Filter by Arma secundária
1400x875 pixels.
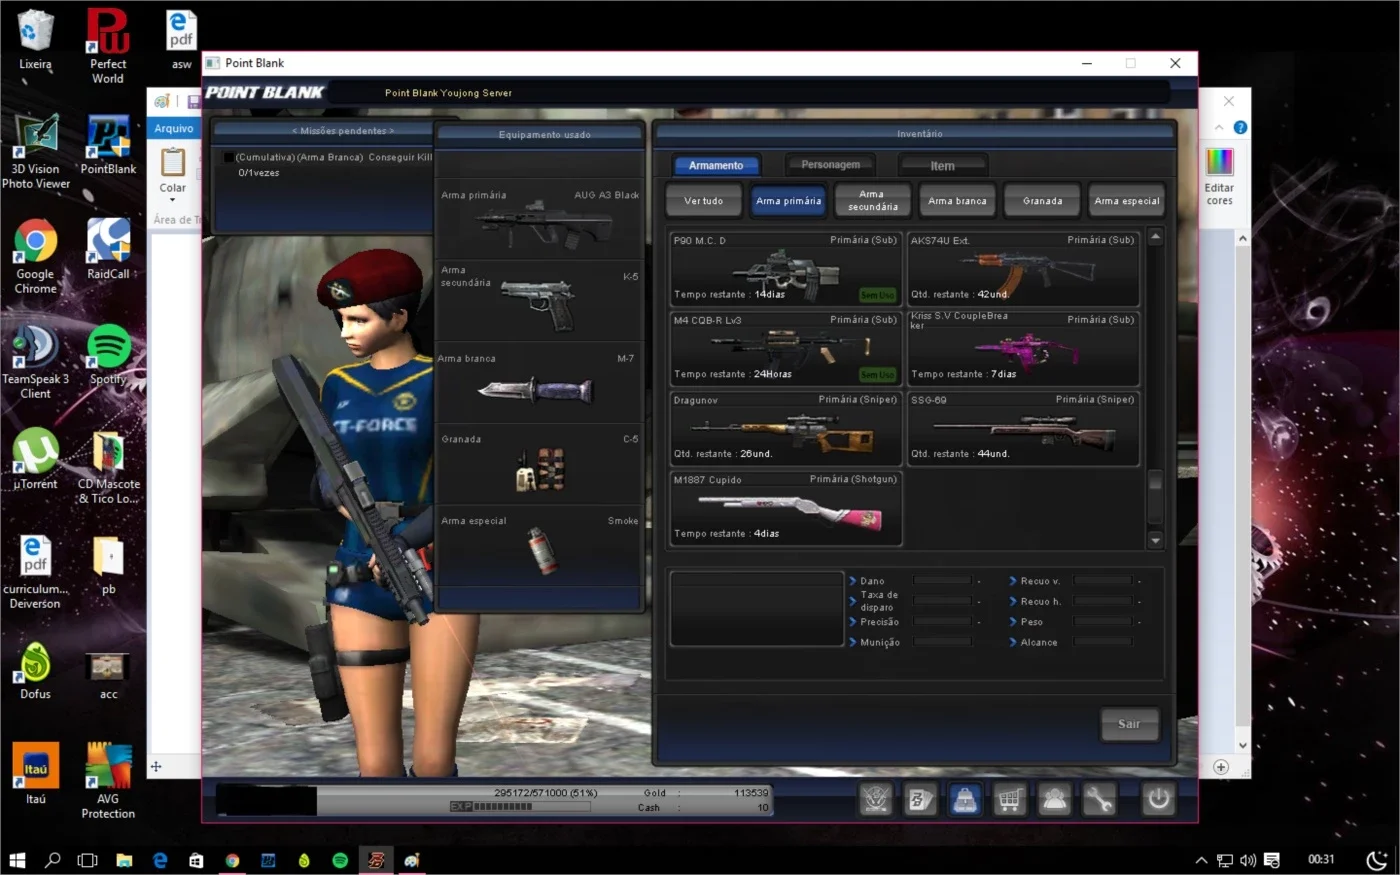click(873, 201)
